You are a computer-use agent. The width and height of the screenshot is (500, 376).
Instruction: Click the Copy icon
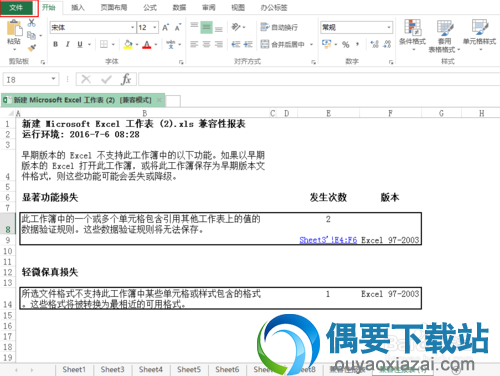point(31,35)
